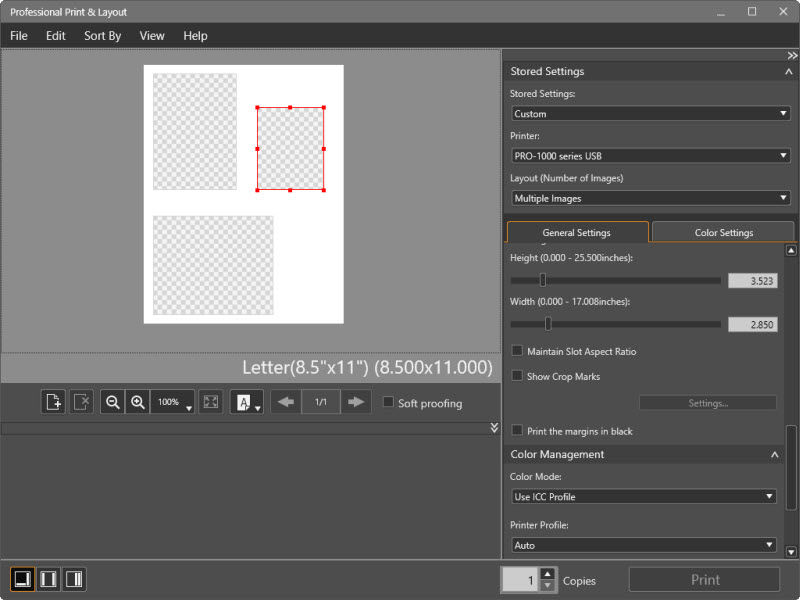Open the Sort By menu
800x600 pixels.
[102, 35]
